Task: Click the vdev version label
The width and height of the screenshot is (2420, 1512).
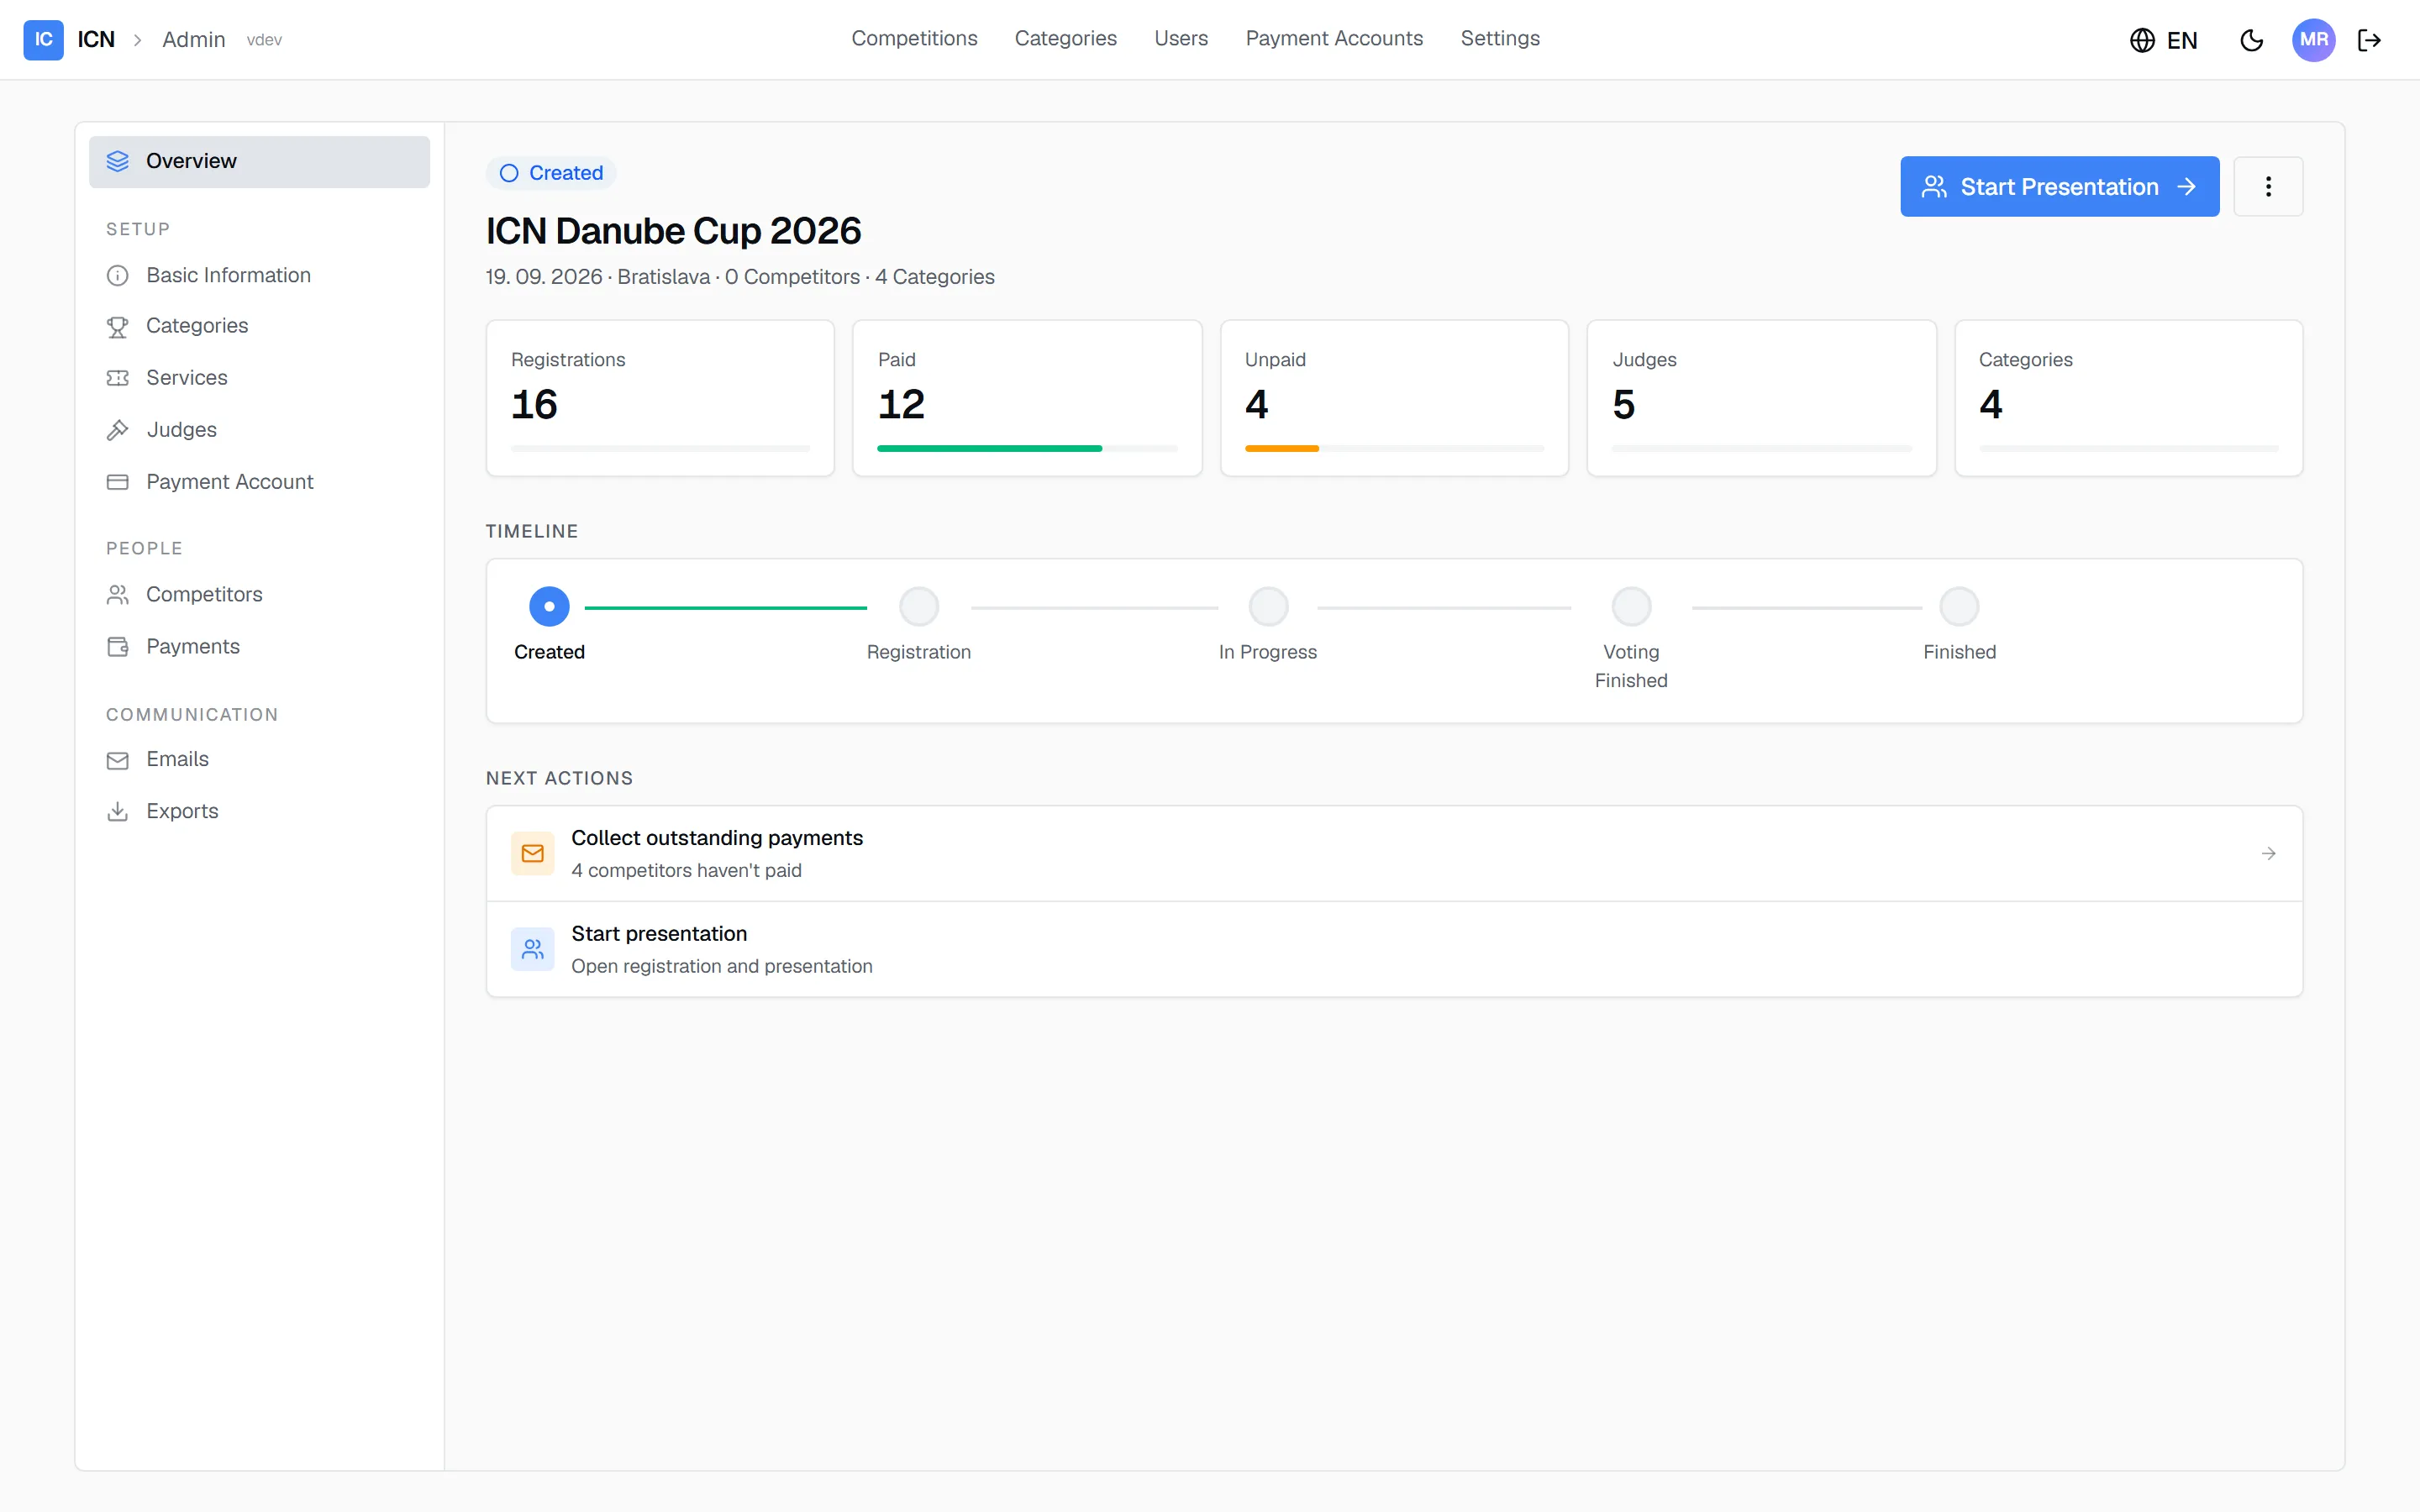Action: coord(264,40)
